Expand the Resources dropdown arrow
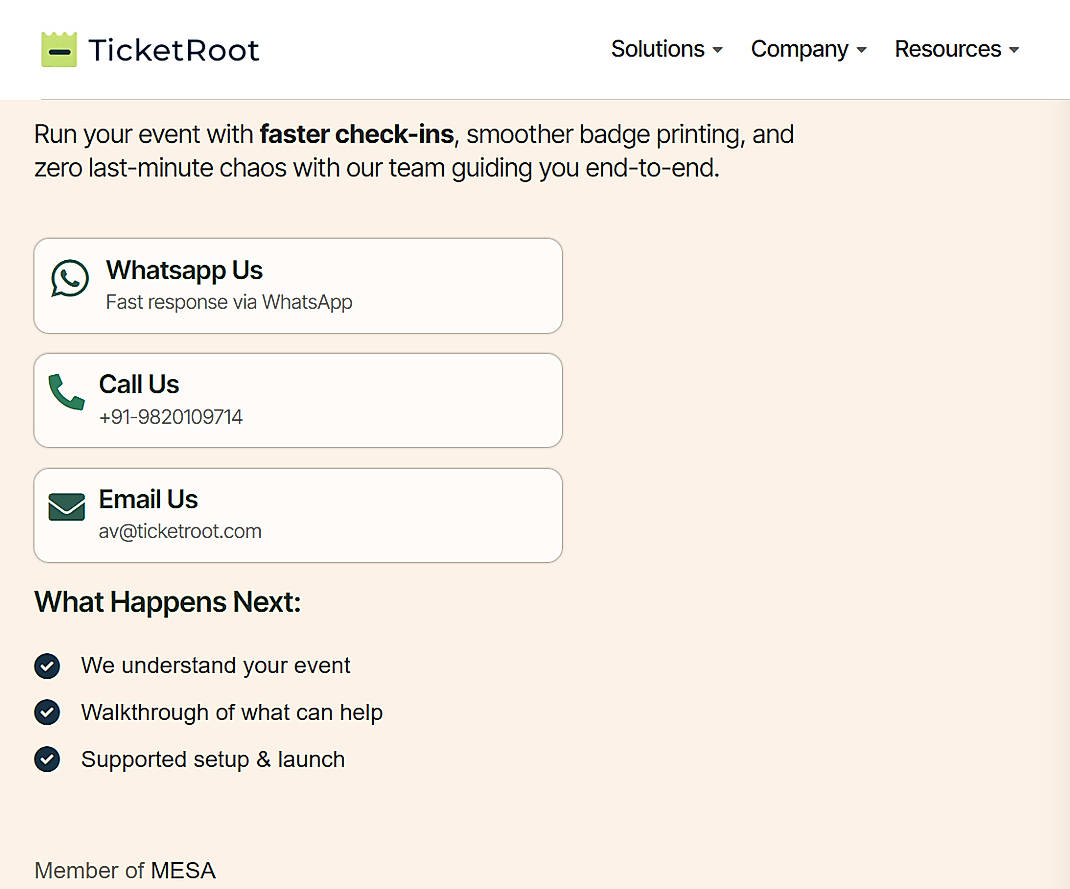 point(1014,50)
